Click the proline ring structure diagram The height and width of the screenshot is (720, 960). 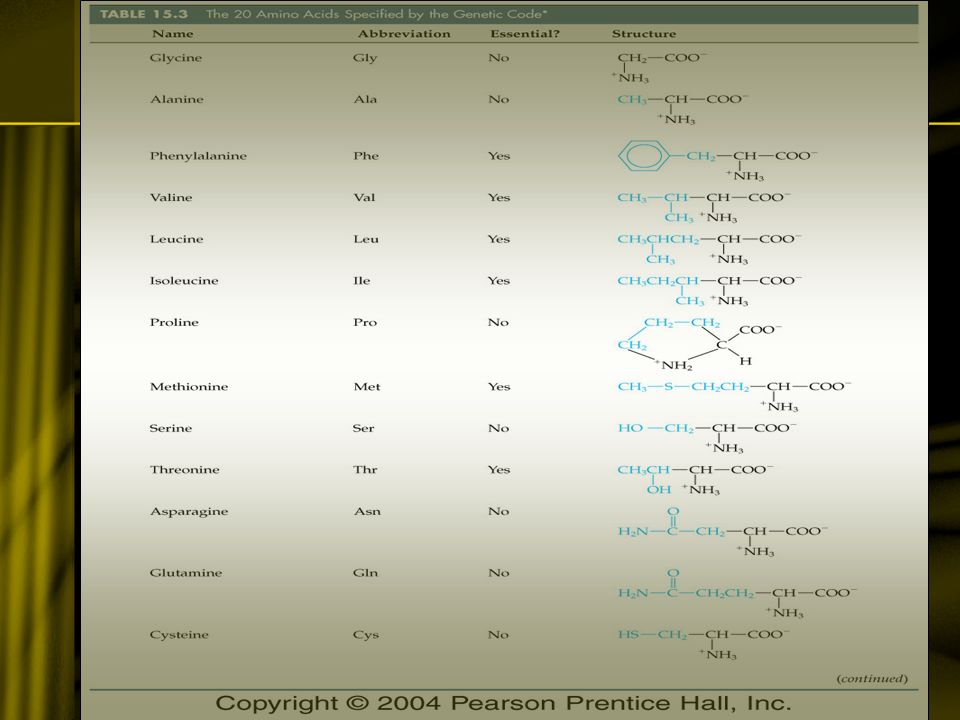tap(699, 343)
